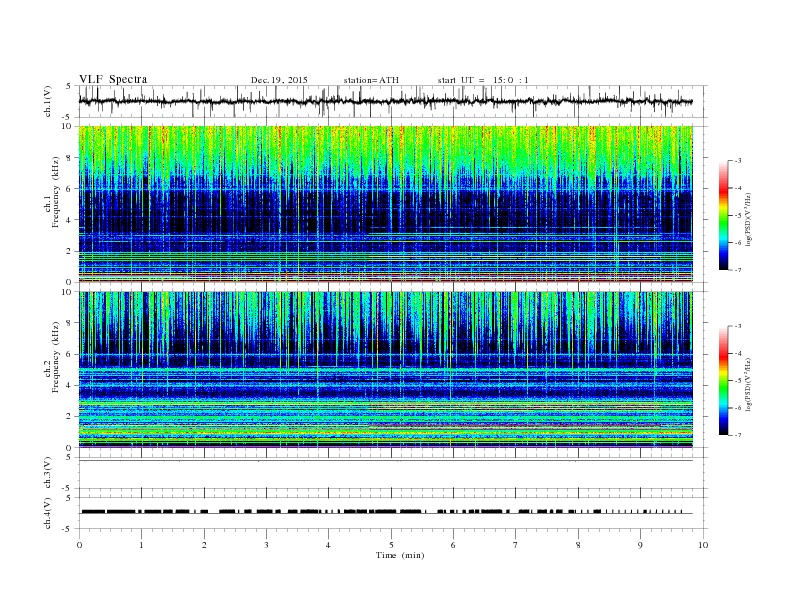Click the "-4" tick on ch.2 colorbar
The height and width of the screenshot is (612, 792).
pyautogui.click(x=737, y=353)
